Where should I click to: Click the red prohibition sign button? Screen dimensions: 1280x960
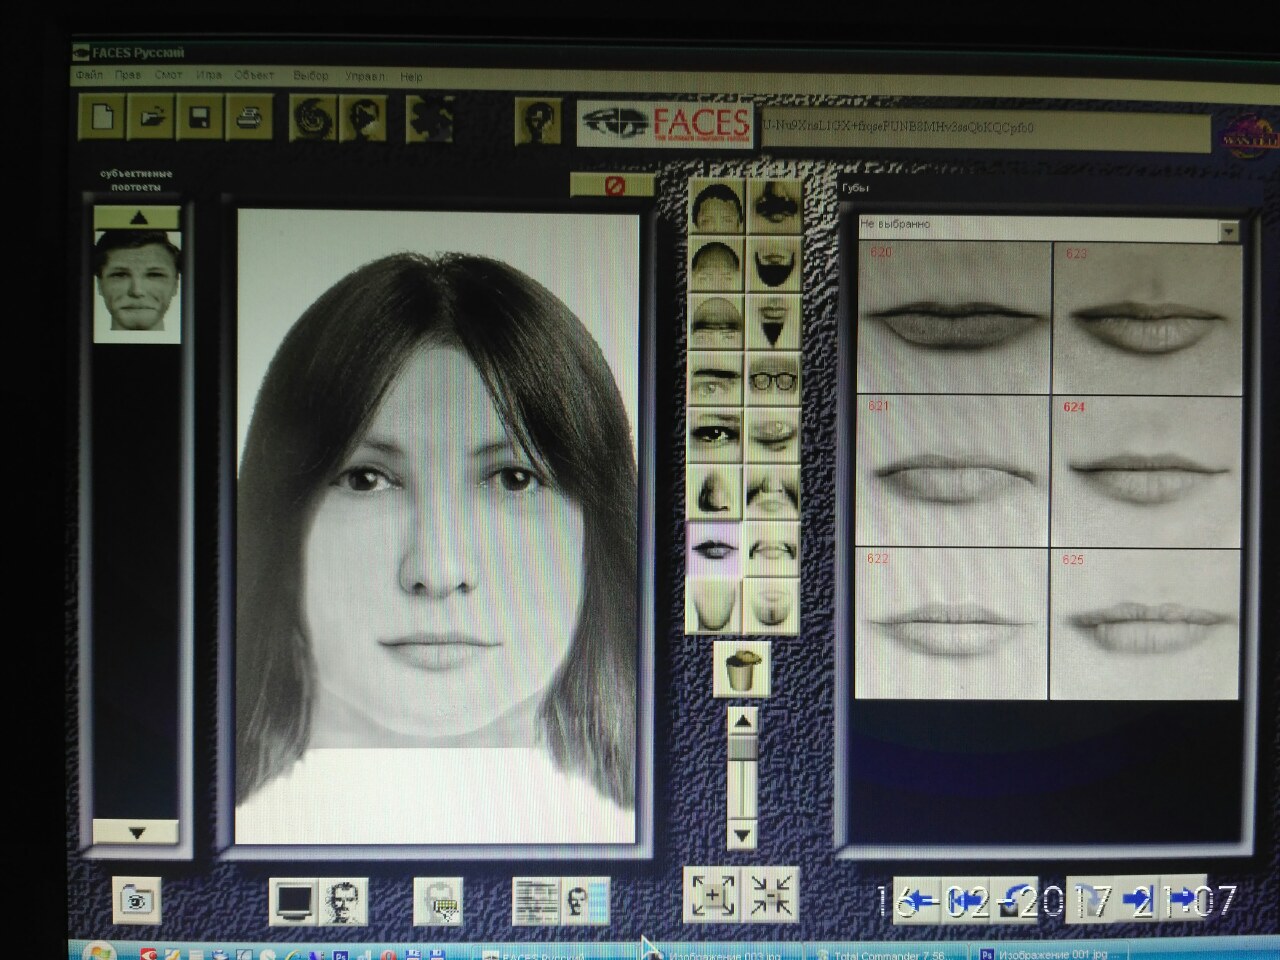(x=614, y=185)
